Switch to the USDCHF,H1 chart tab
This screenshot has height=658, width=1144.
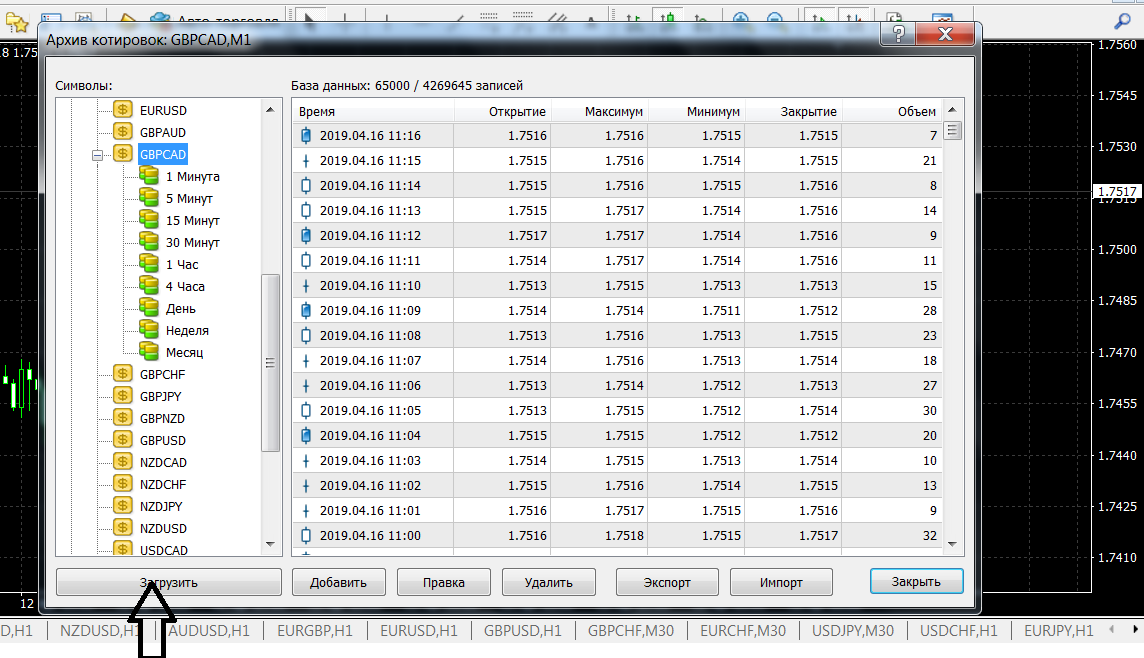pos(959,631)
